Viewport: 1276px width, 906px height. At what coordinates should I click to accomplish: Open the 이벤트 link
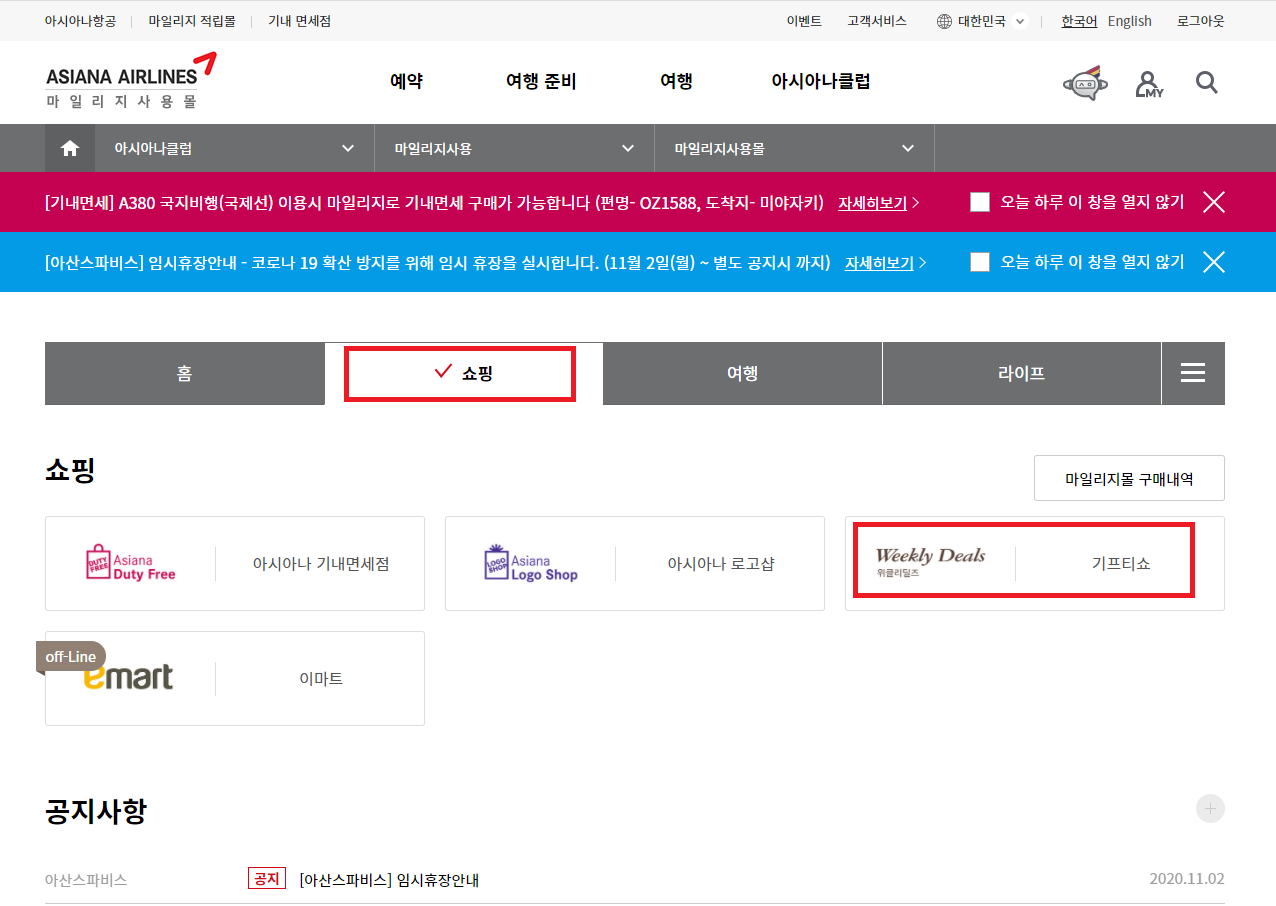point(804,21)
